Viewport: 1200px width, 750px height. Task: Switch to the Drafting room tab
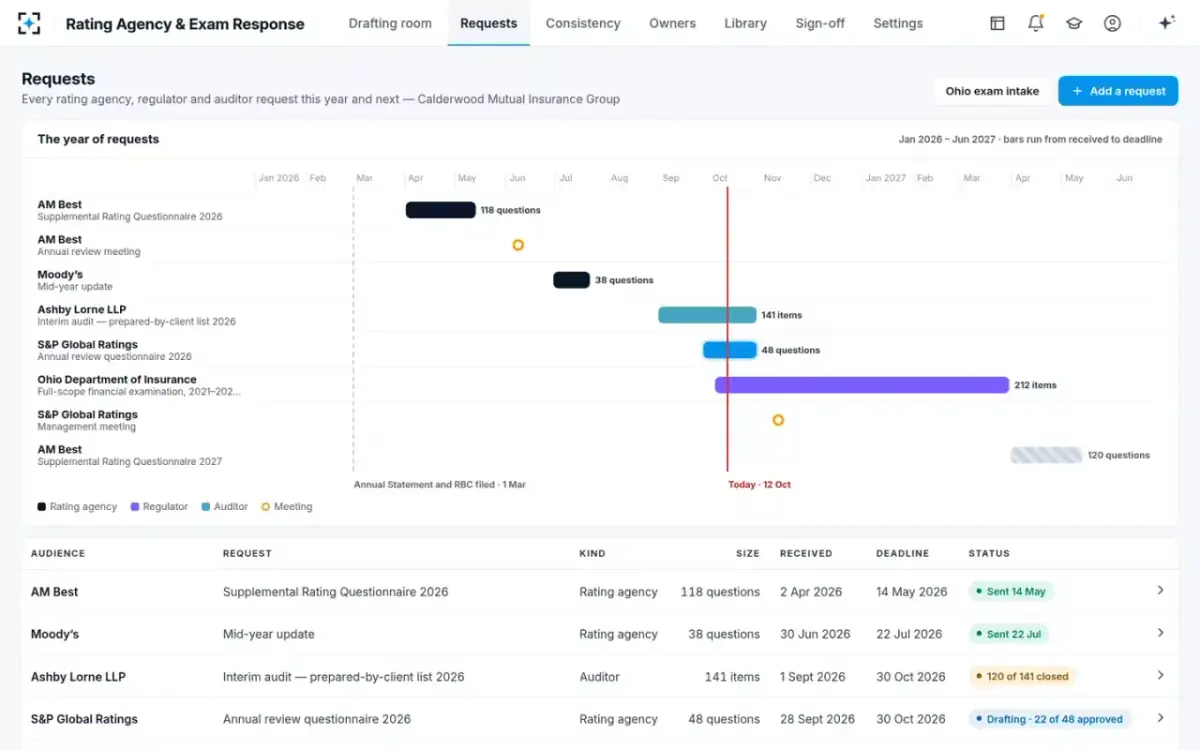[390, 23]
